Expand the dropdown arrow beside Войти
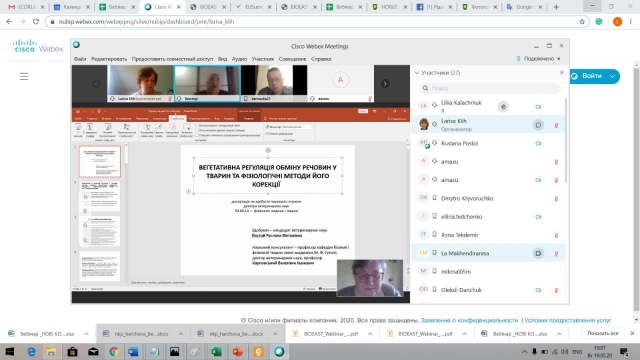Image resolution: width=640 pixels, height=360 pixels. click(613, 76)
